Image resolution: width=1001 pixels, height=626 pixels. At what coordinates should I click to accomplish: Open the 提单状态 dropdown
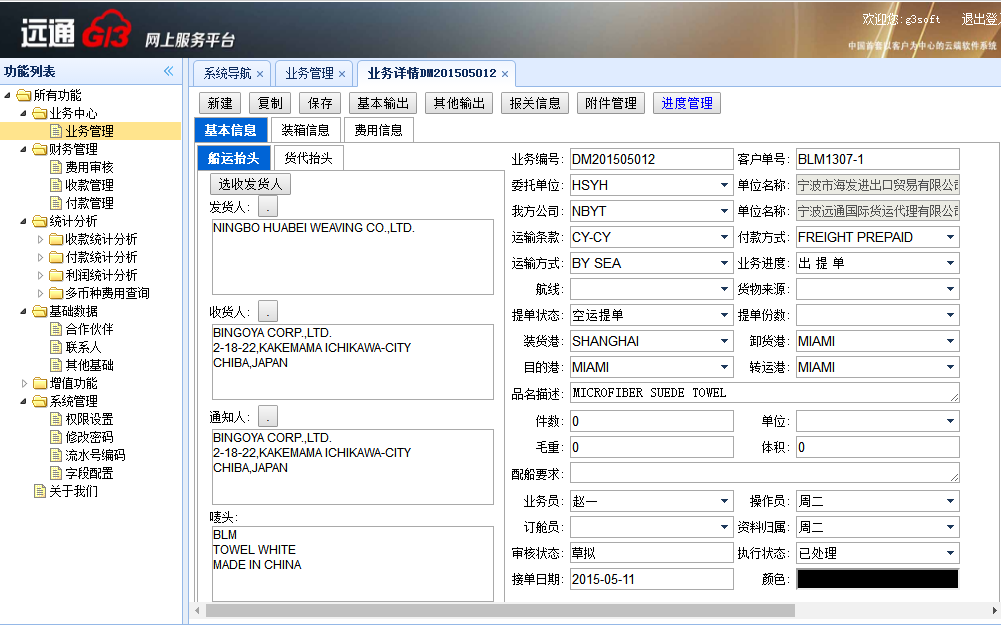(724, 315)
